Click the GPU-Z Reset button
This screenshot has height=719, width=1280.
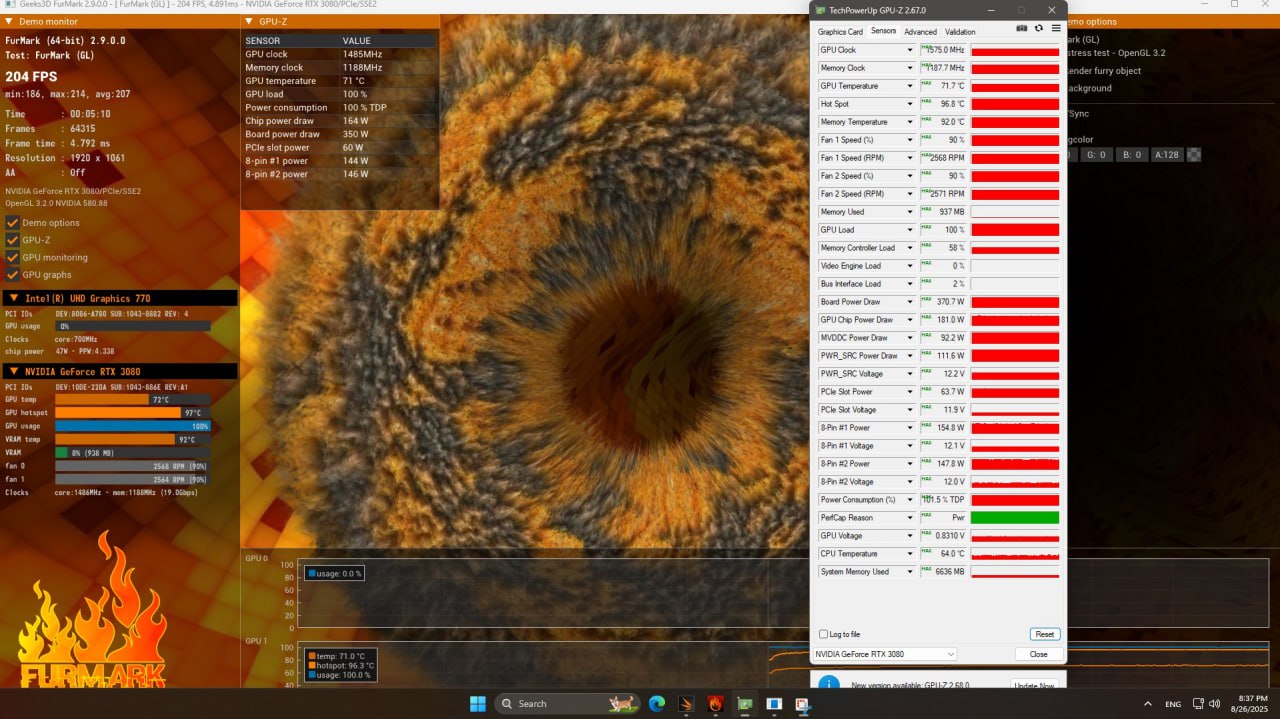tap(1045, 634)
